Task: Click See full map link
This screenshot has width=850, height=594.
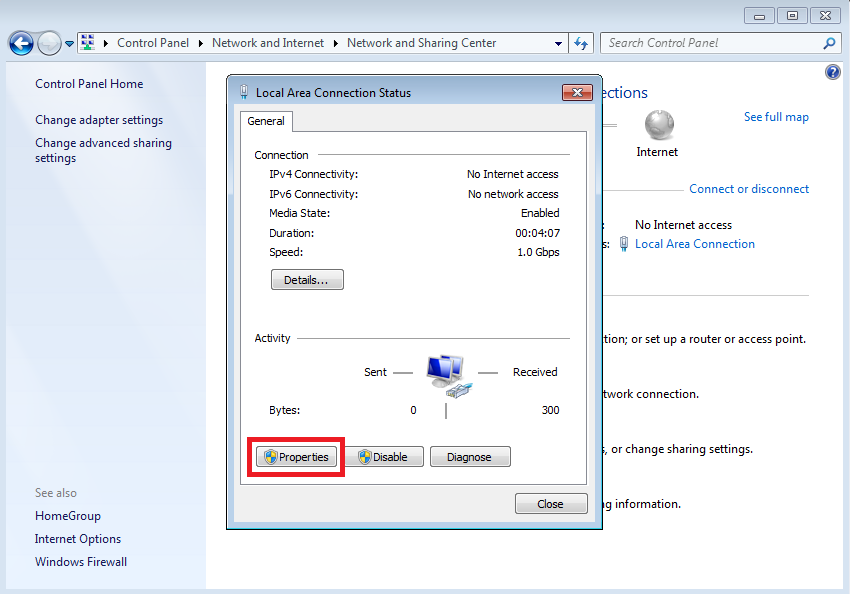Action: 776,117
